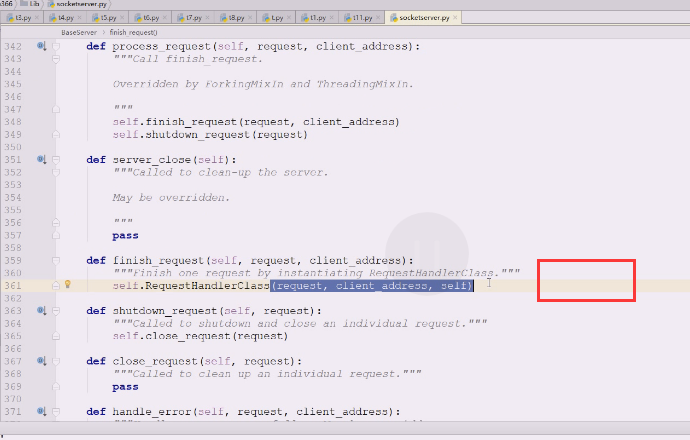Click 'shutdown_request' call on line 349
690x440 pixels.
click(x=198, y=135)
